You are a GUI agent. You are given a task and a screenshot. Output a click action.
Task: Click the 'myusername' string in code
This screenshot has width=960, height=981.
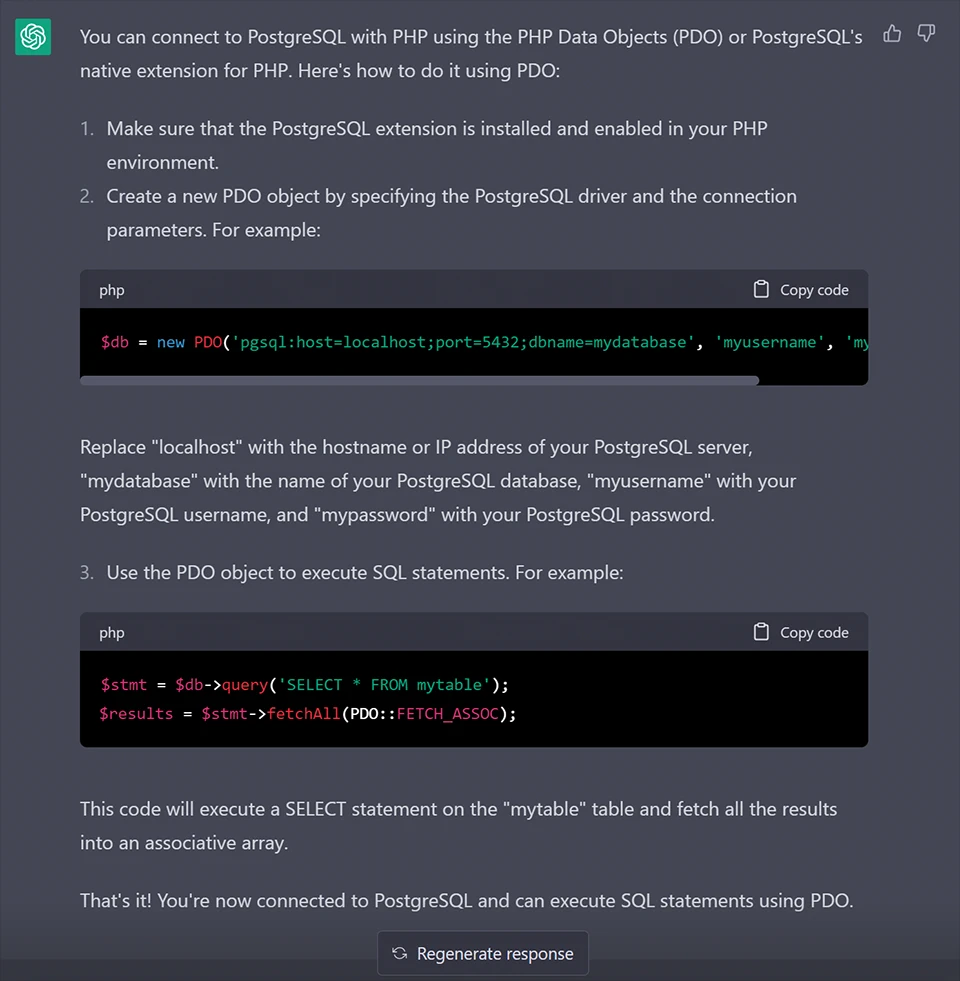click(x=769, y=342)
